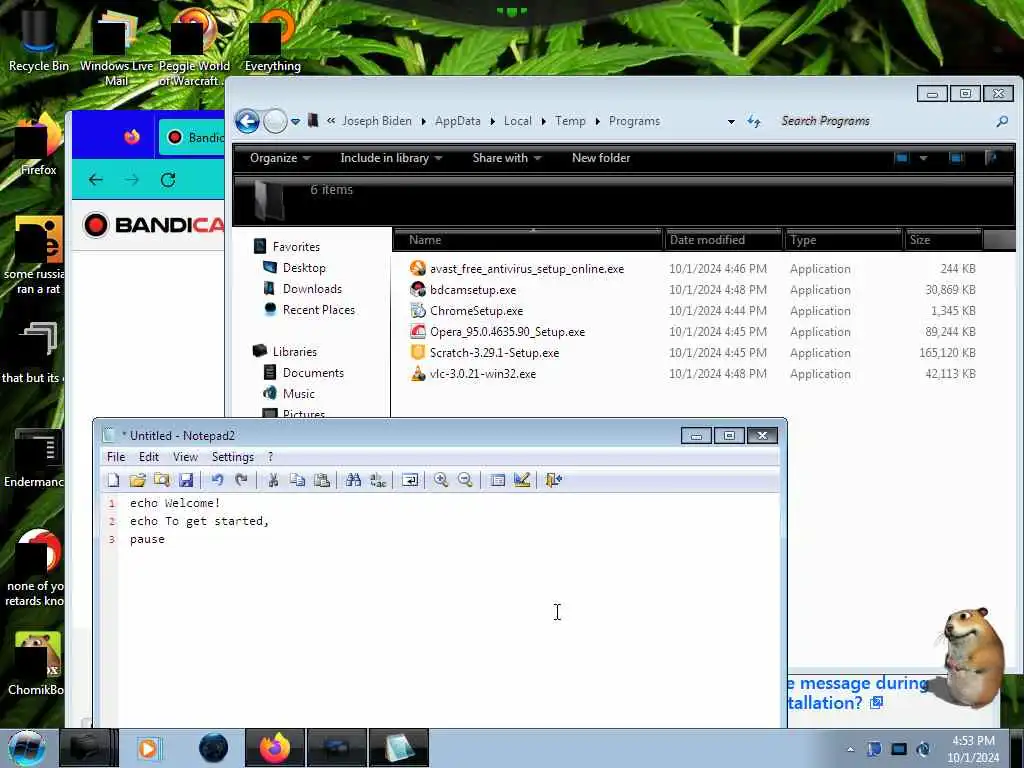Paste clipboard using Notepad2 toolbar icon
Image resolution: width=1024 pixels, height=768 pixels.
(321, 480)
